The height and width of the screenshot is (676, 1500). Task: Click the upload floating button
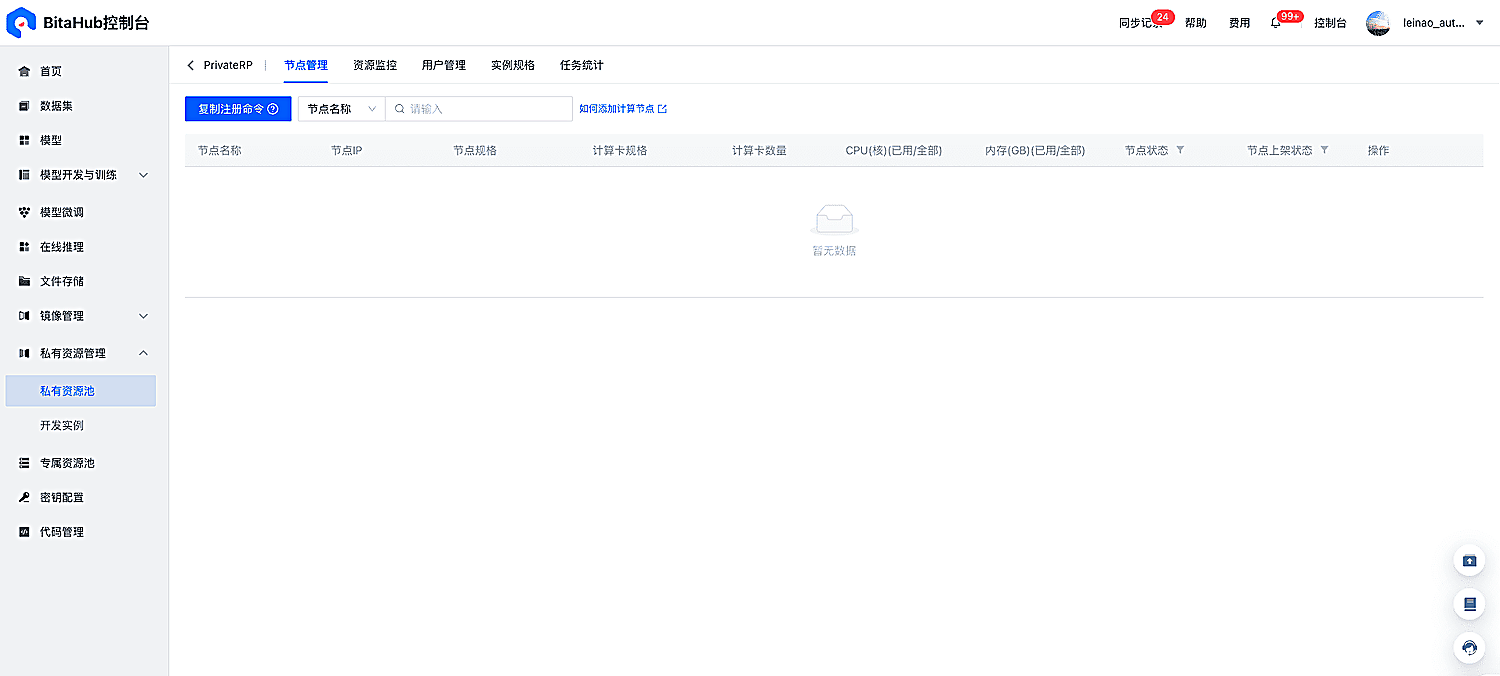click(x=1469, y=560)
